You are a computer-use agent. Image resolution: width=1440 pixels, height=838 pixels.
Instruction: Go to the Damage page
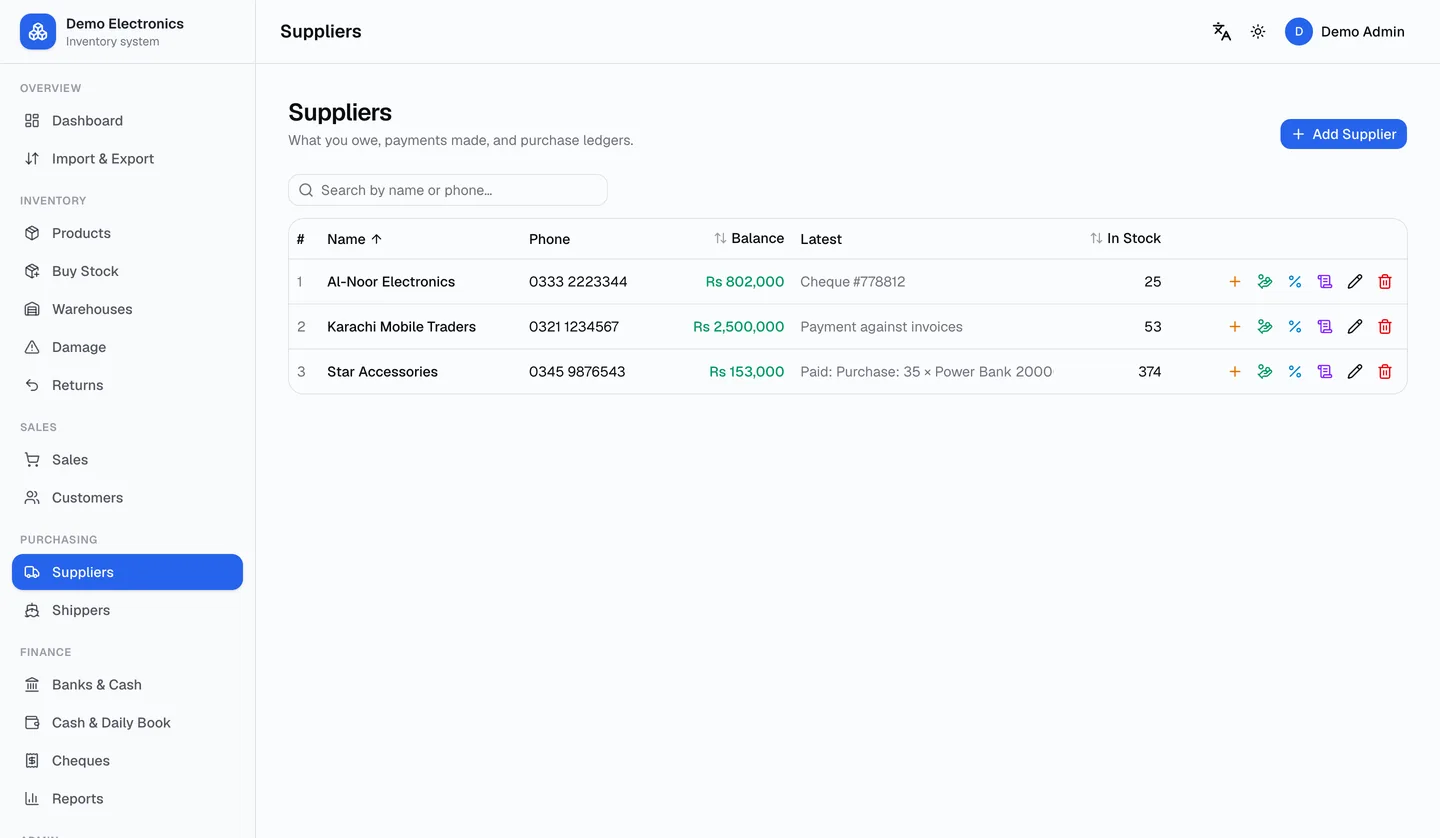127,347
